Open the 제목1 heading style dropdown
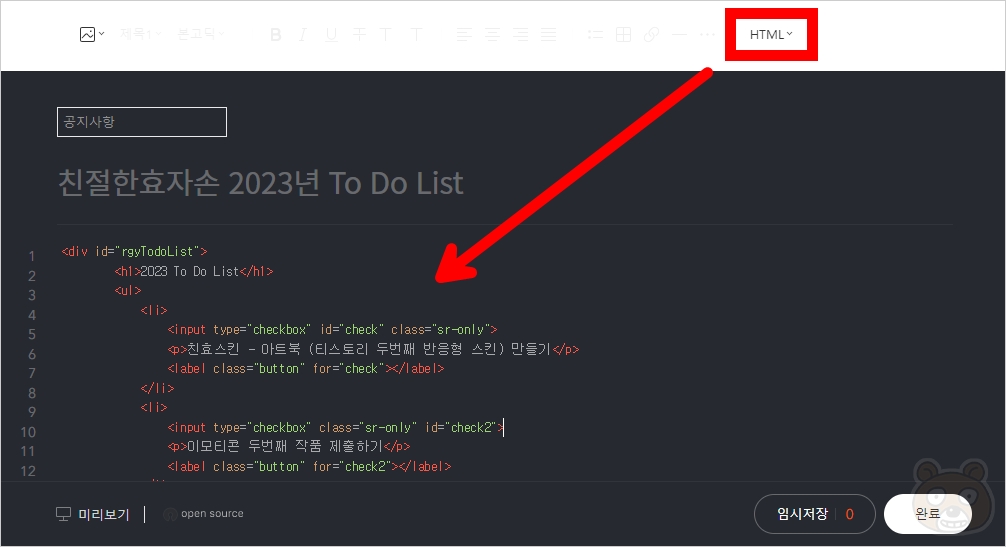 (140, 33)
